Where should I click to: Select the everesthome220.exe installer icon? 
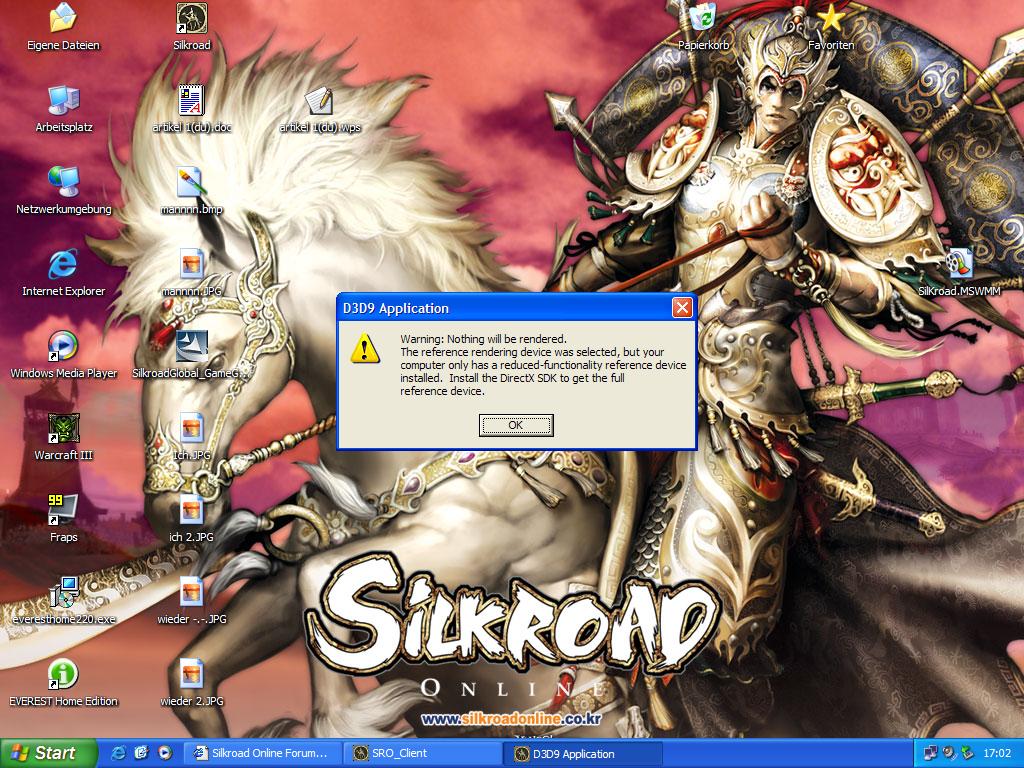[x=63, y=593]
